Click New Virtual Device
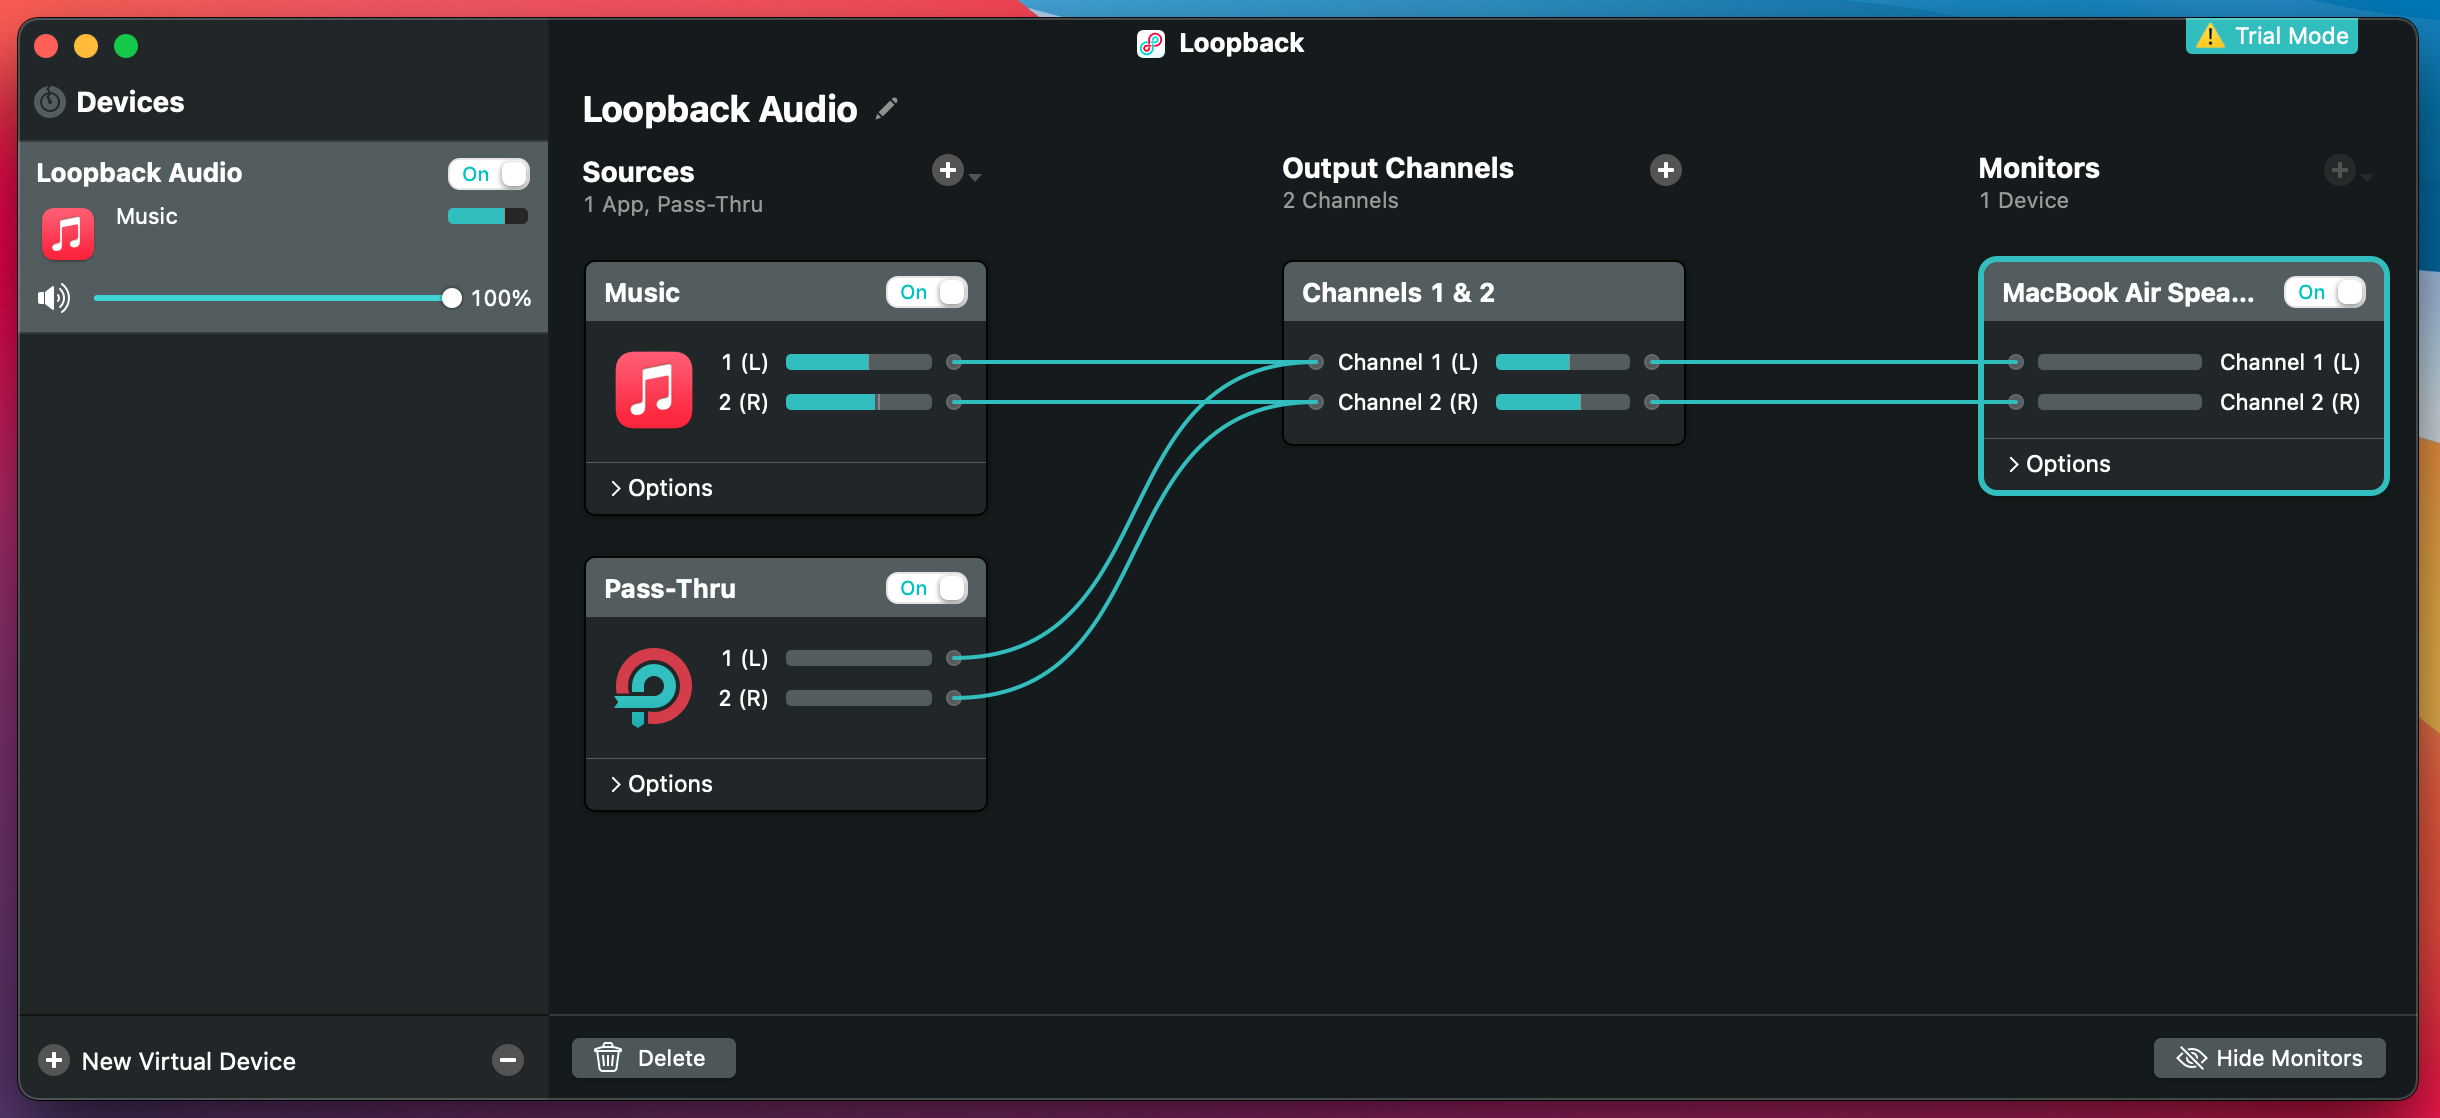The width and height of the screenshot is (2440, 1118). coord(188,1061)
